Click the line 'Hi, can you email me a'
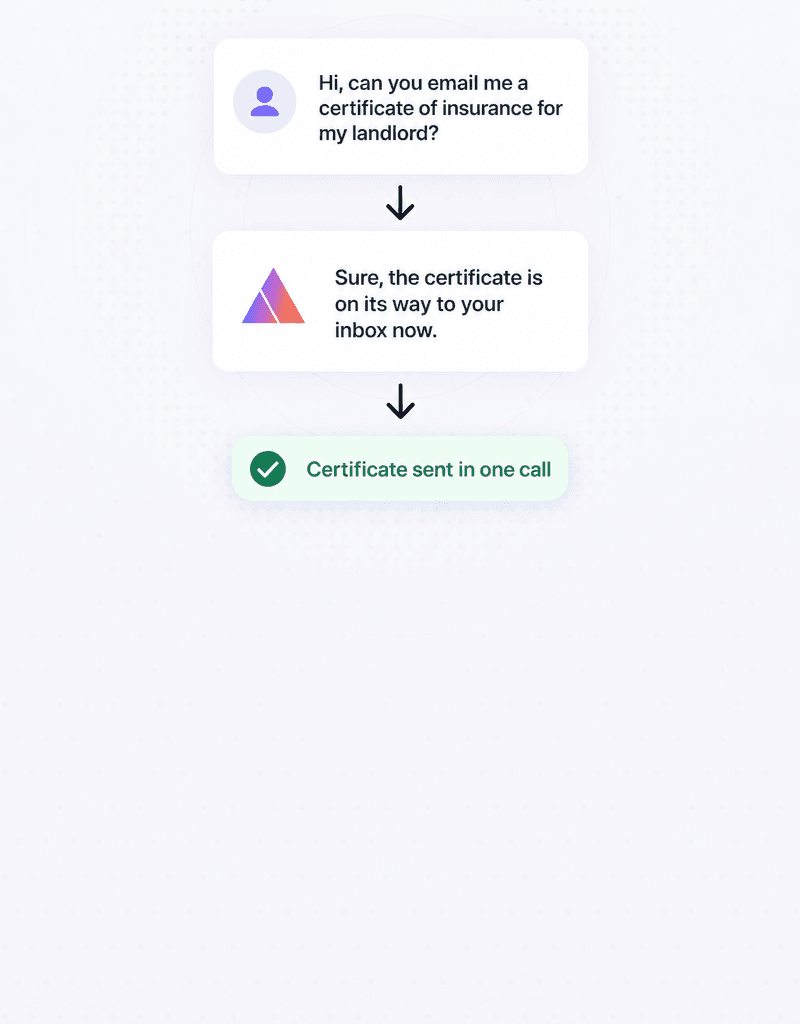 423,83
